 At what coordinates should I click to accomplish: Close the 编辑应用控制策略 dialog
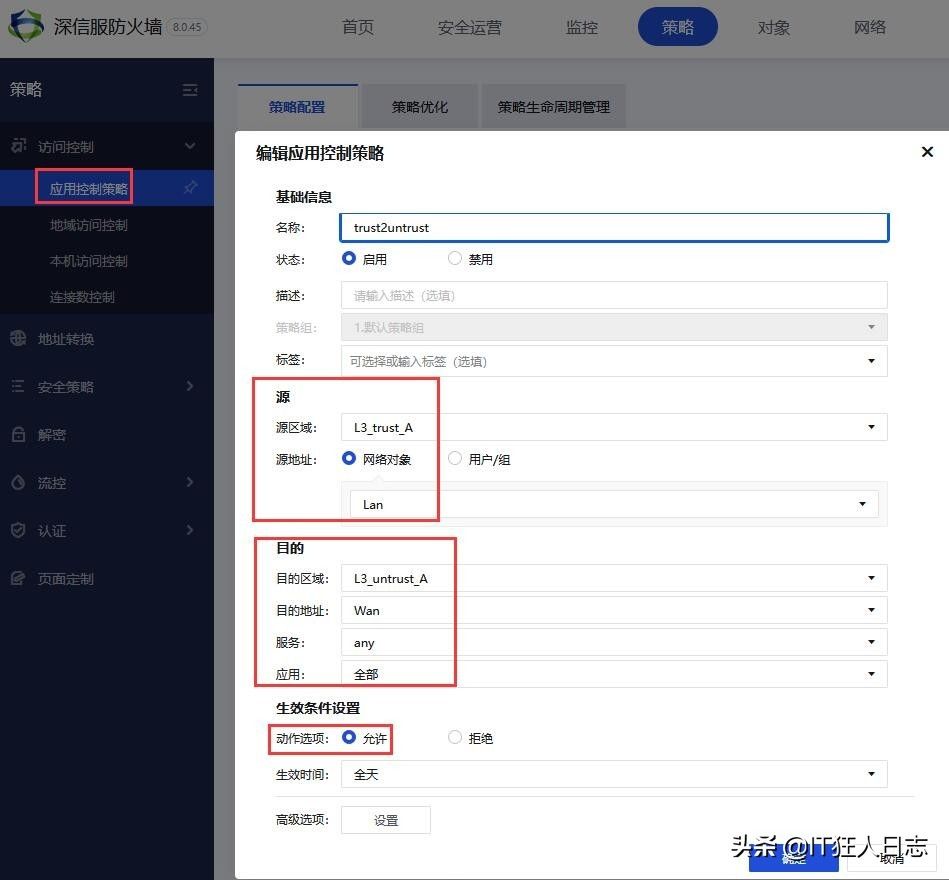coord(927,152)
